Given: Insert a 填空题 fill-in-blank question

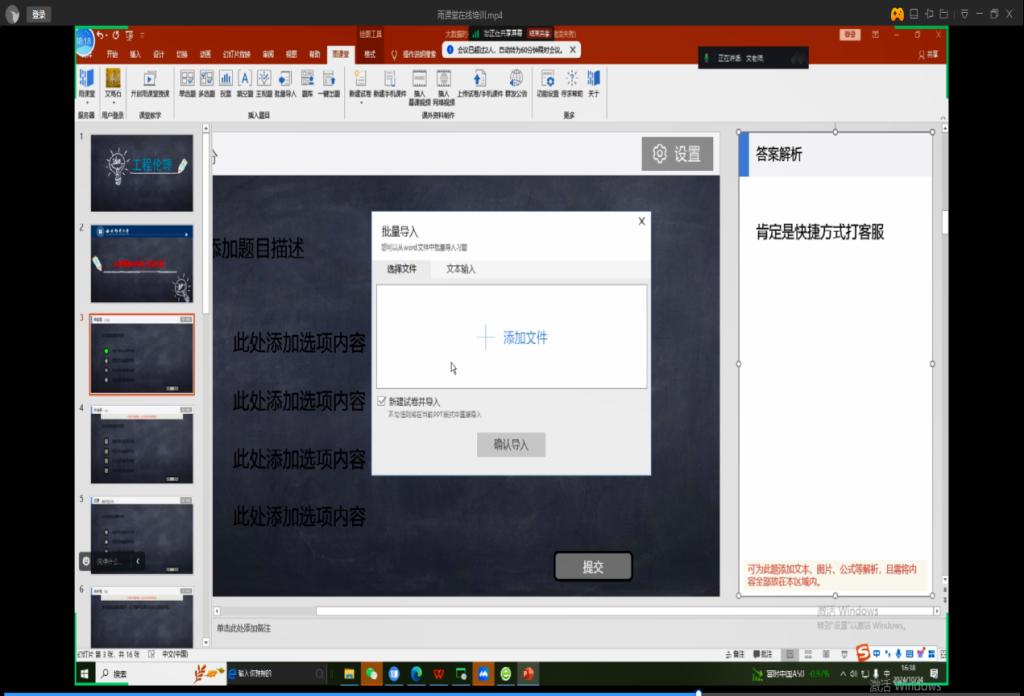Looking at the screenshot, I should pyautogui.click(x=245, y=84).
